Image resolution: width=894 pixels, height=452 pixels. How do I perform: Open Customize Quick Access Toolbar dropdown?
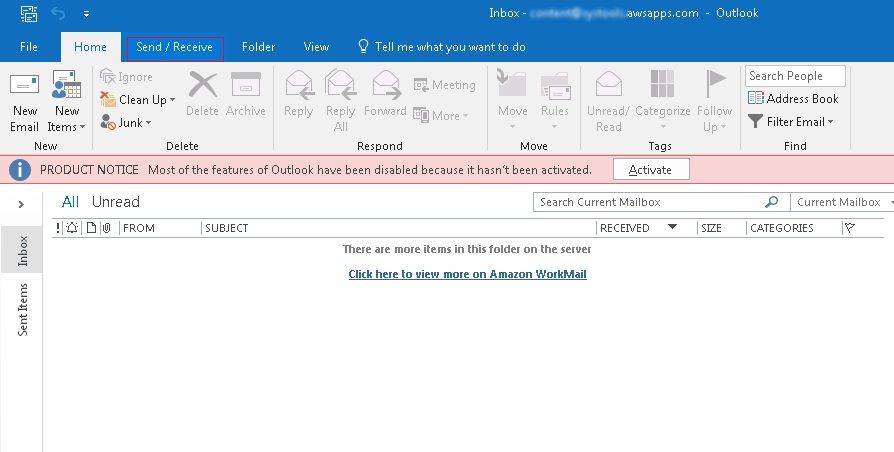(x=86, y=13)
